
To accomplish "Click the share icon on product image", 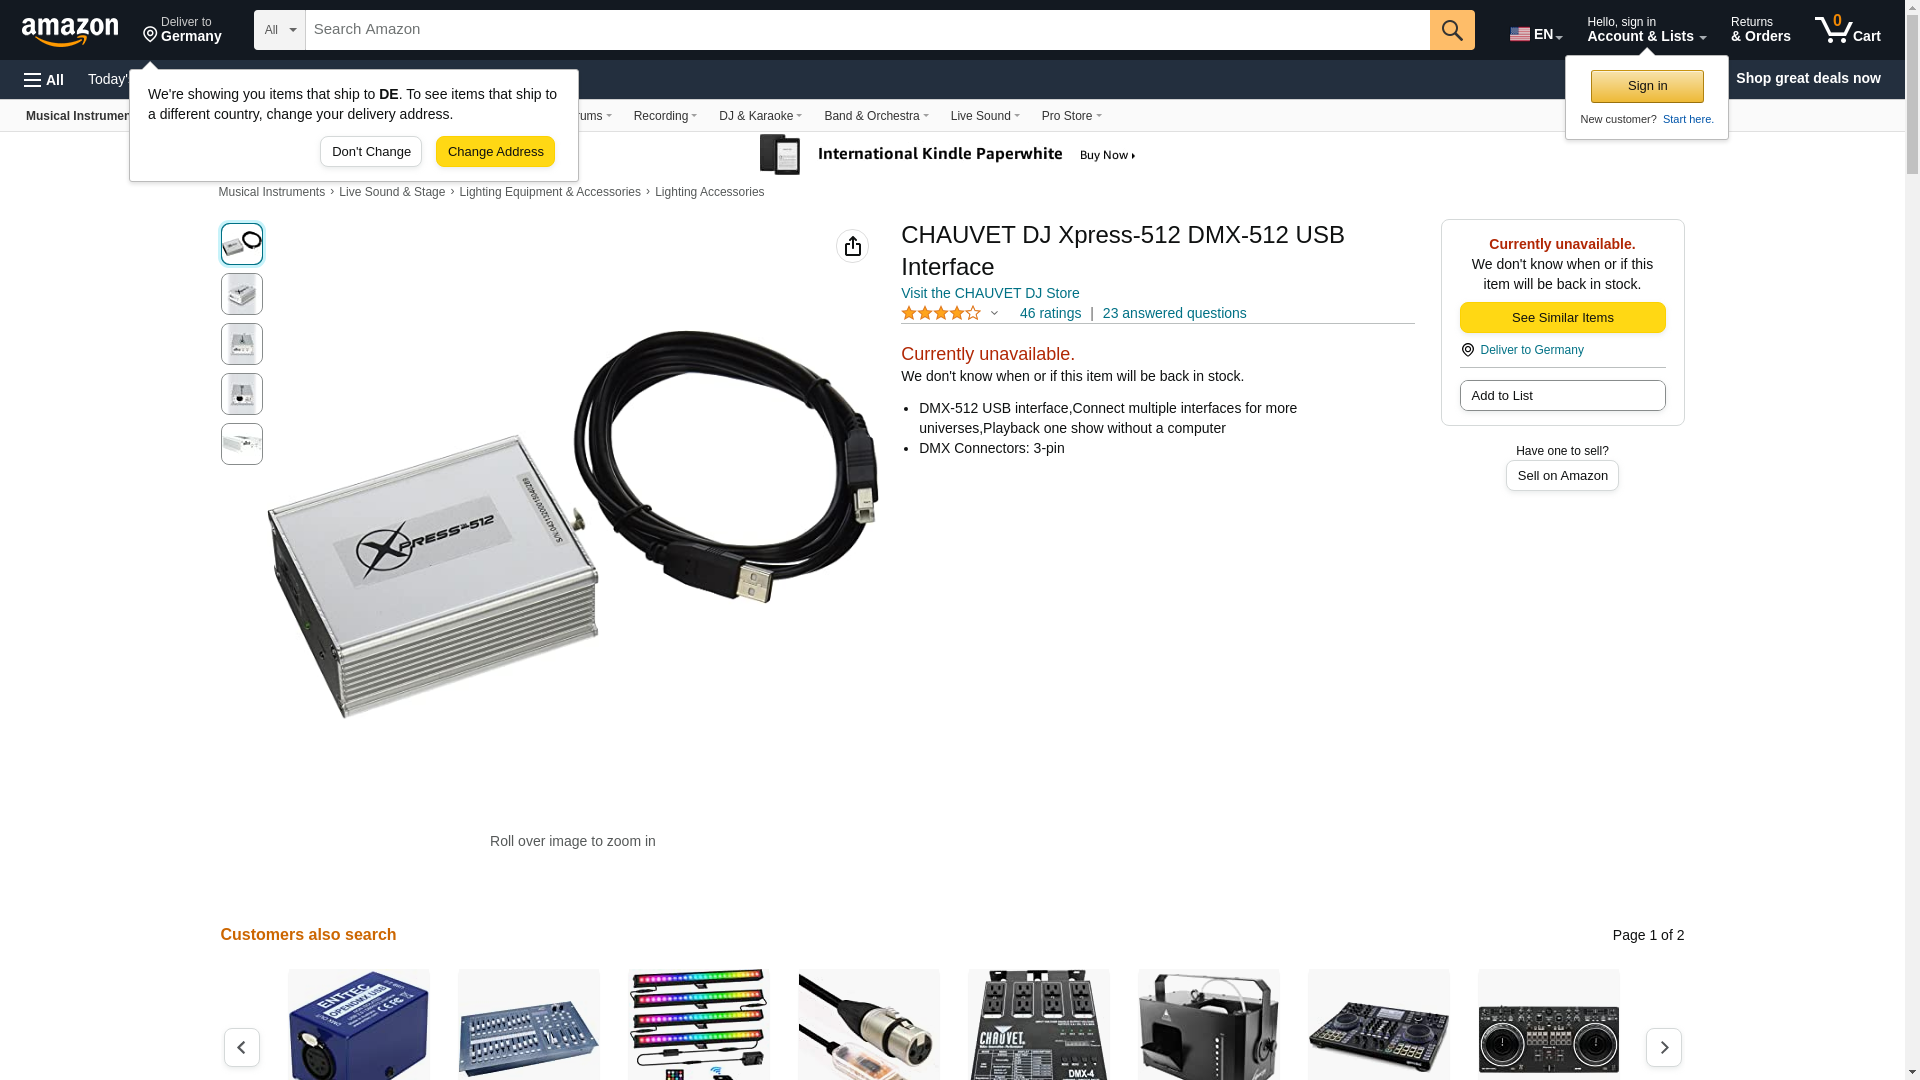I will pos(852,246).
